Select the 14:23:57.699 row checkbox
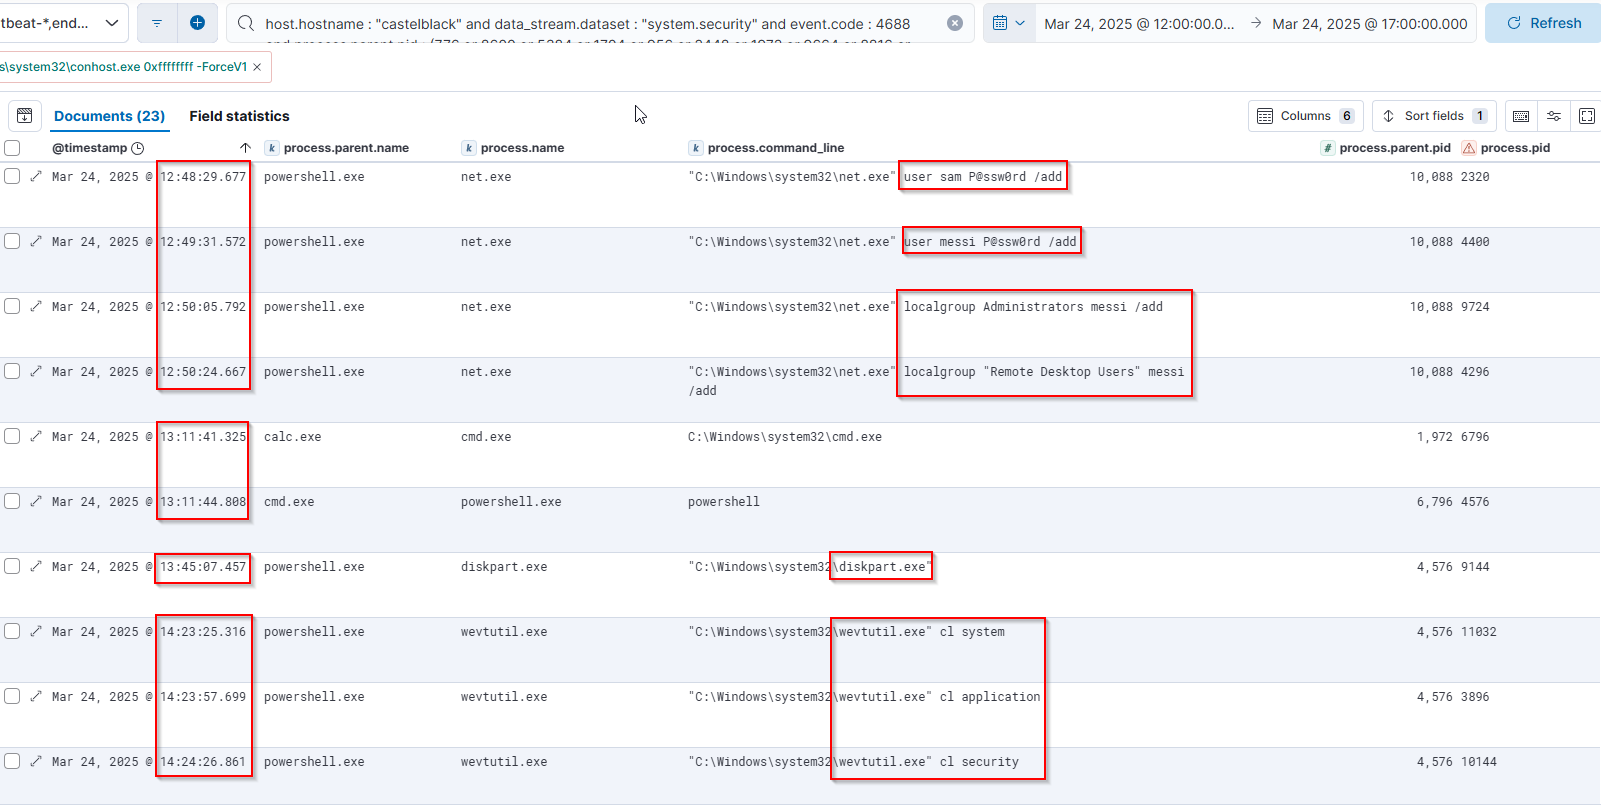This screenshot has height=805, width=1601. [12, 696]
